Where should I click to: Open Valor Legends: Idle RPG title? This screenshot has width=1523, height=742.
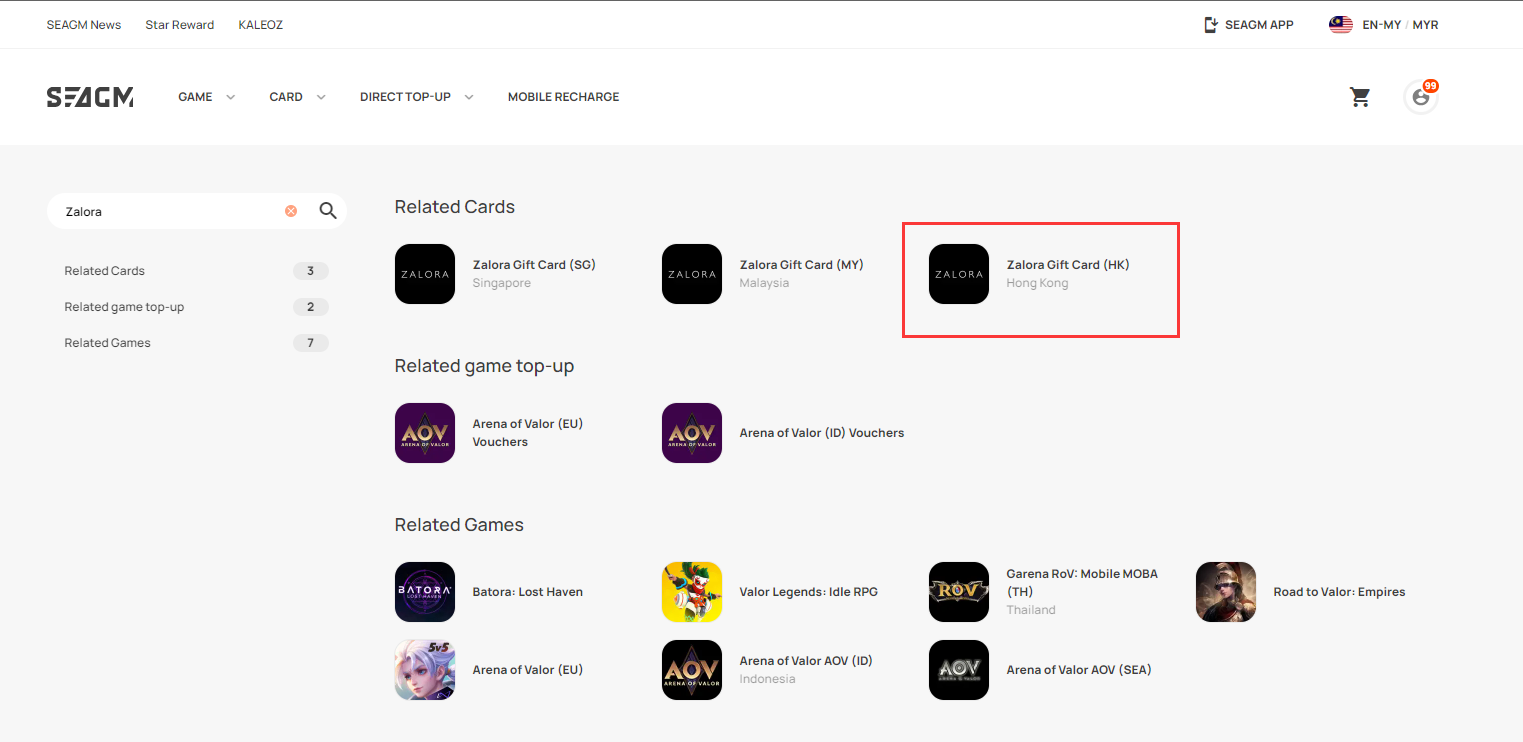click(x=809, y=592)
